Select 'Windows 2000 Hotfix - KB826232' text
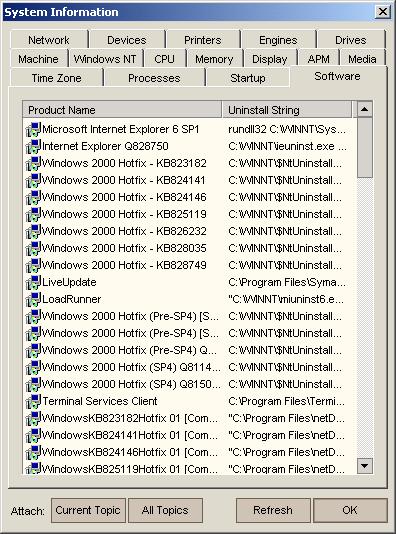 (x=124, y=232)
